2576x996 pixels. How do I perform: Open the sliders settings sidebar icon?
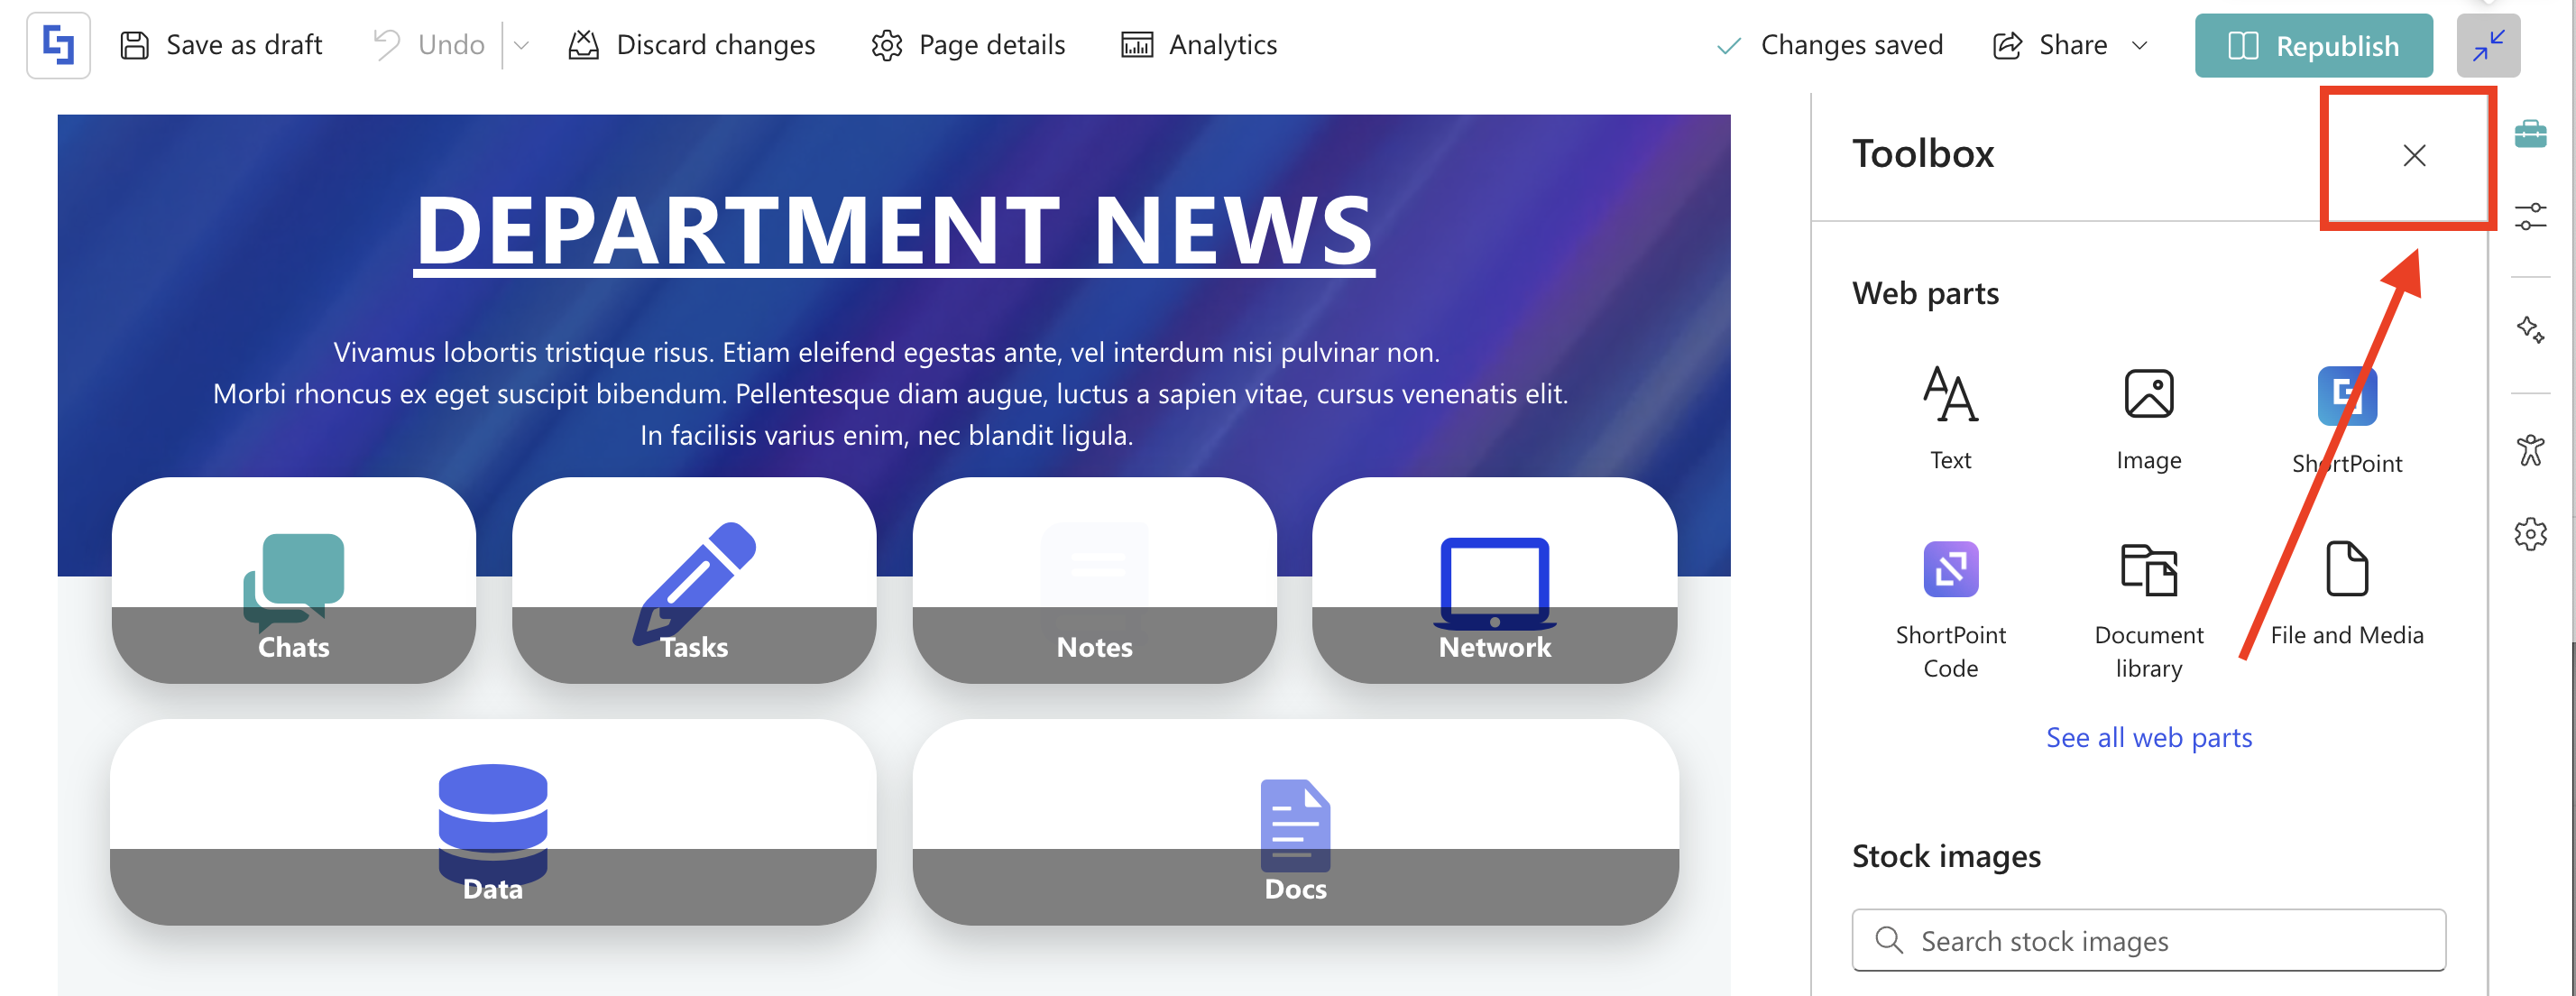[x=2529, y=216]
